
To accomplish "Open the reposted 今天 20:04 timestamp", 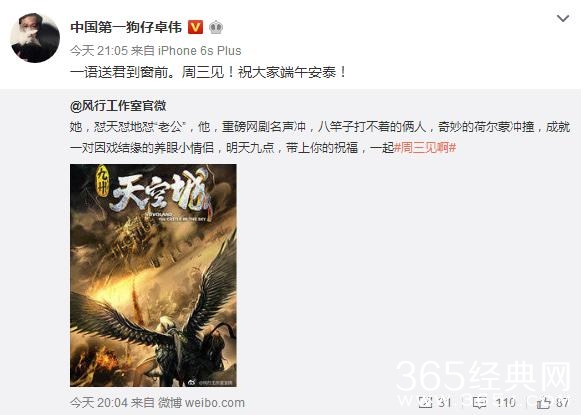I will [x=99, y=402].
